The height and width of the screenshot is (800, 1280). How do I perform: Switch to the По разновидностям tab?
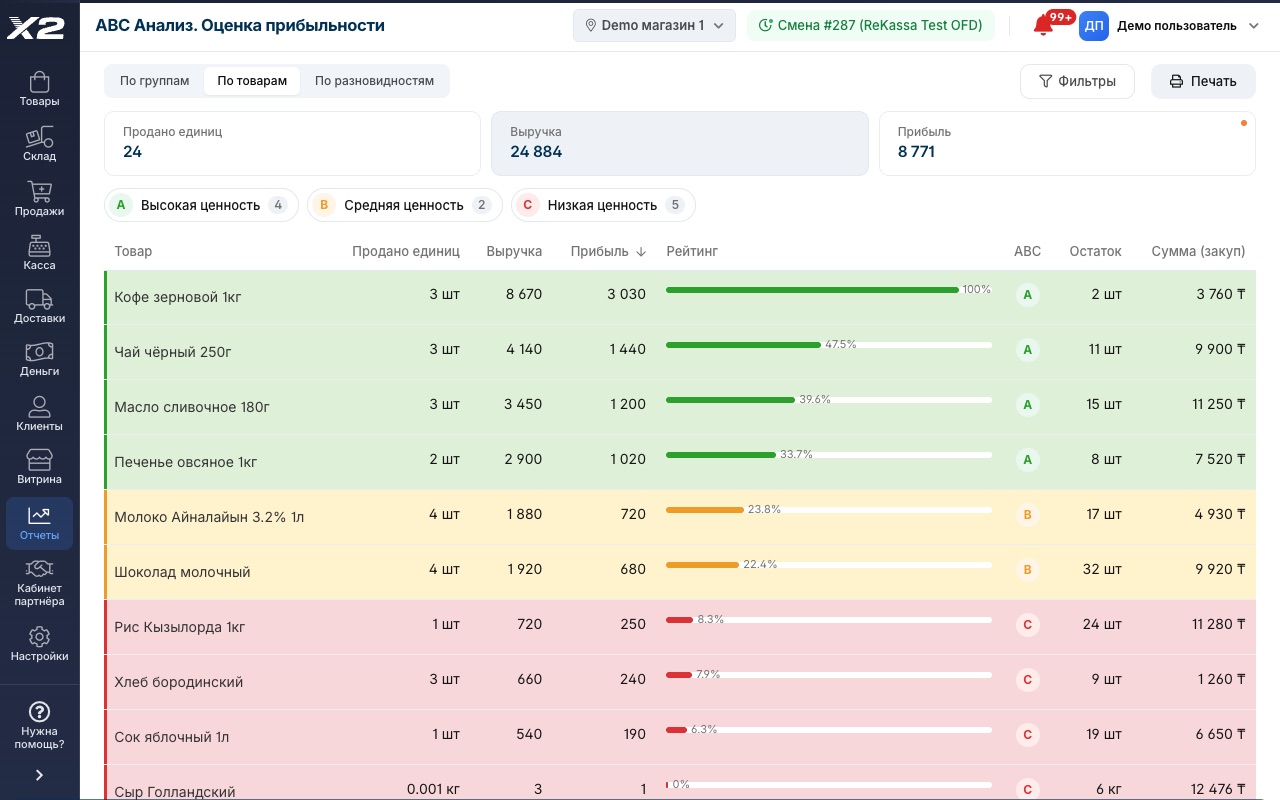tap(374, 81)
